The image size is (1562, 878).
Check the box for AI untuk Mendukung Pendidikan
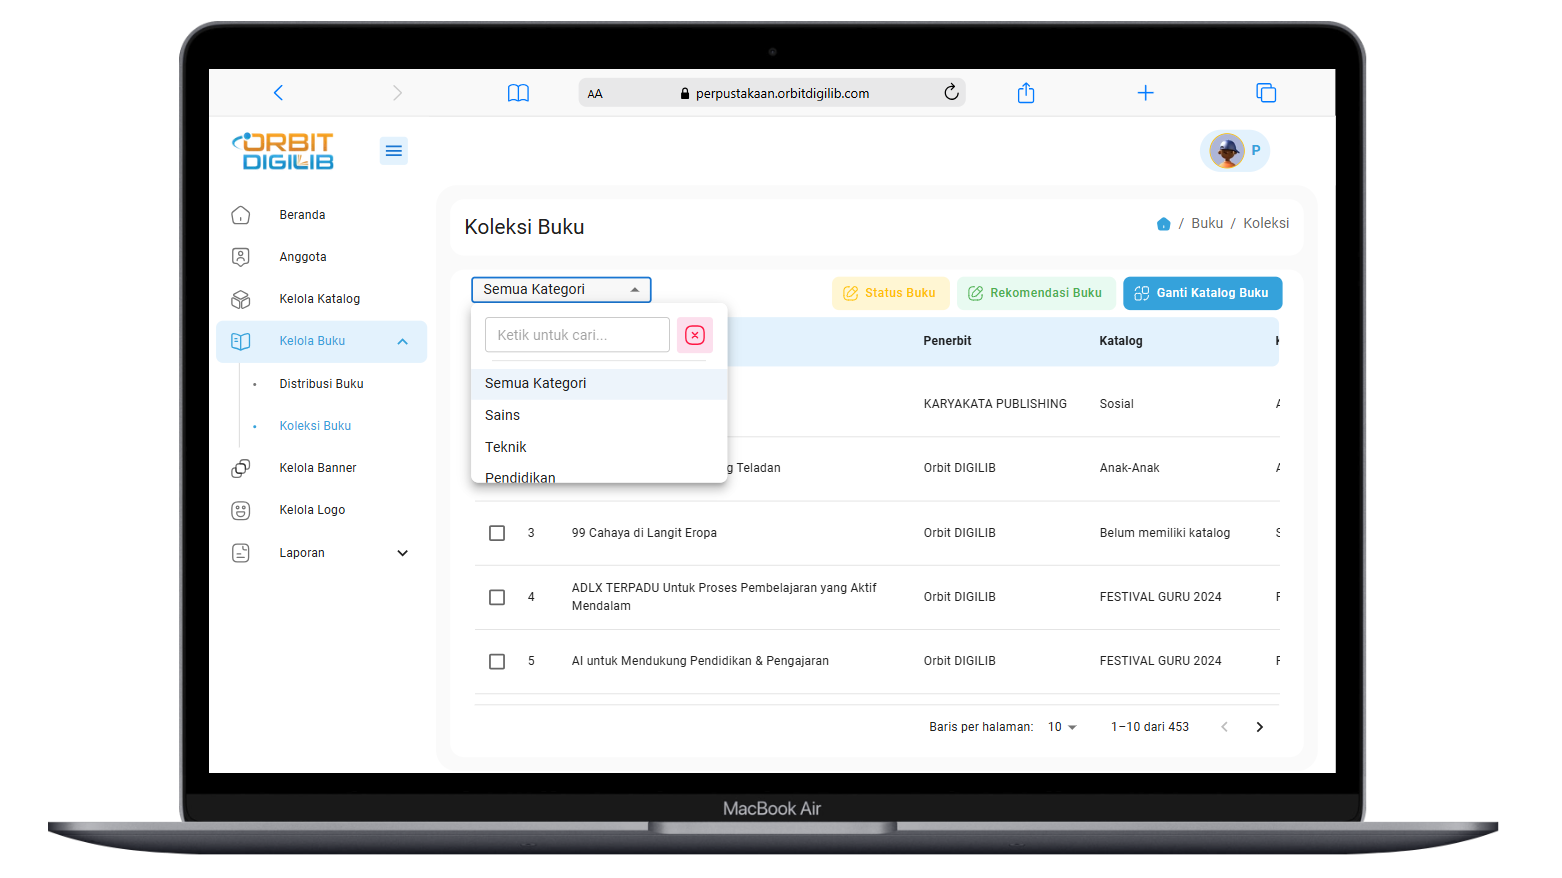pyautogui.click(x=497, y=661)
